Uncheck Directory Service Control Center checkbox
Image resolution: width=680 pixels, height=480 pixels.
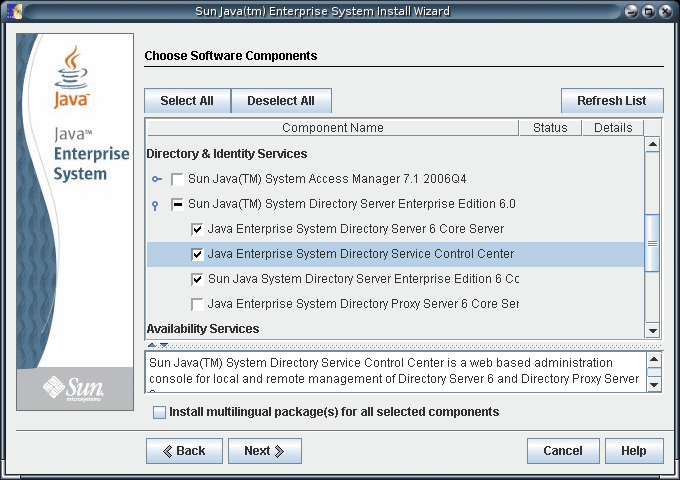(197, 254)
